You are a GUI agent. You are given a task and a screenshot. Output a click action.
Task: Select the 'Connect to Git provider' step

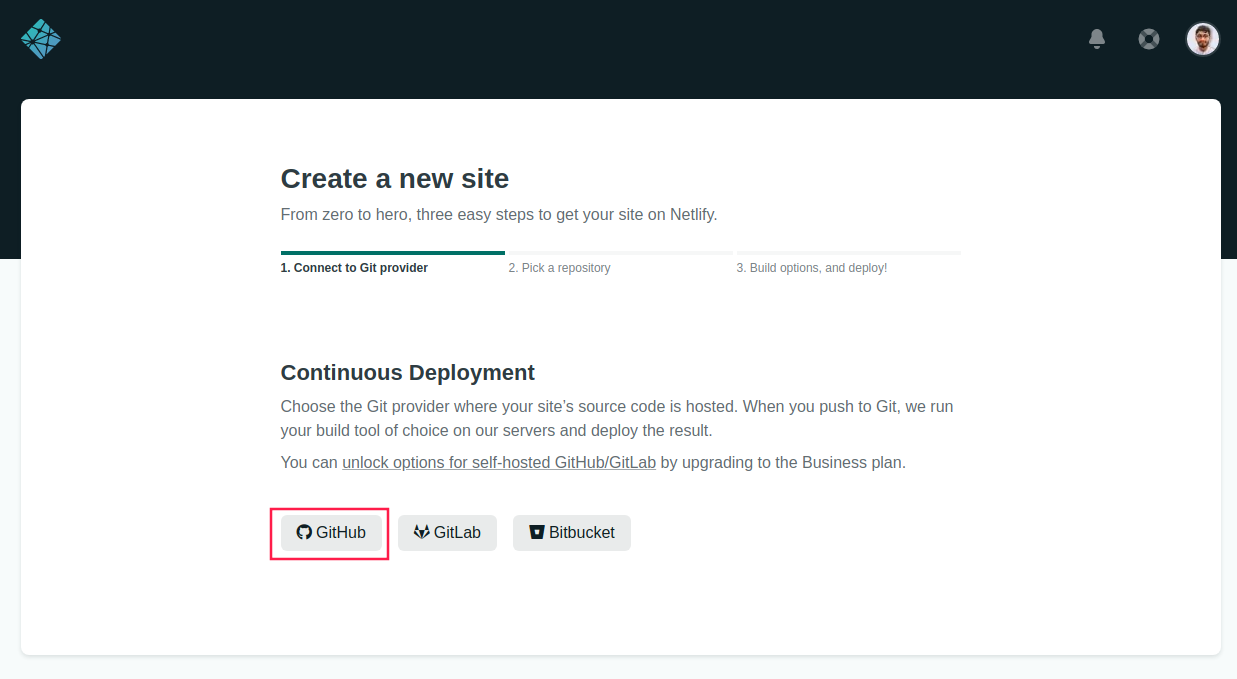pos(354,268)
